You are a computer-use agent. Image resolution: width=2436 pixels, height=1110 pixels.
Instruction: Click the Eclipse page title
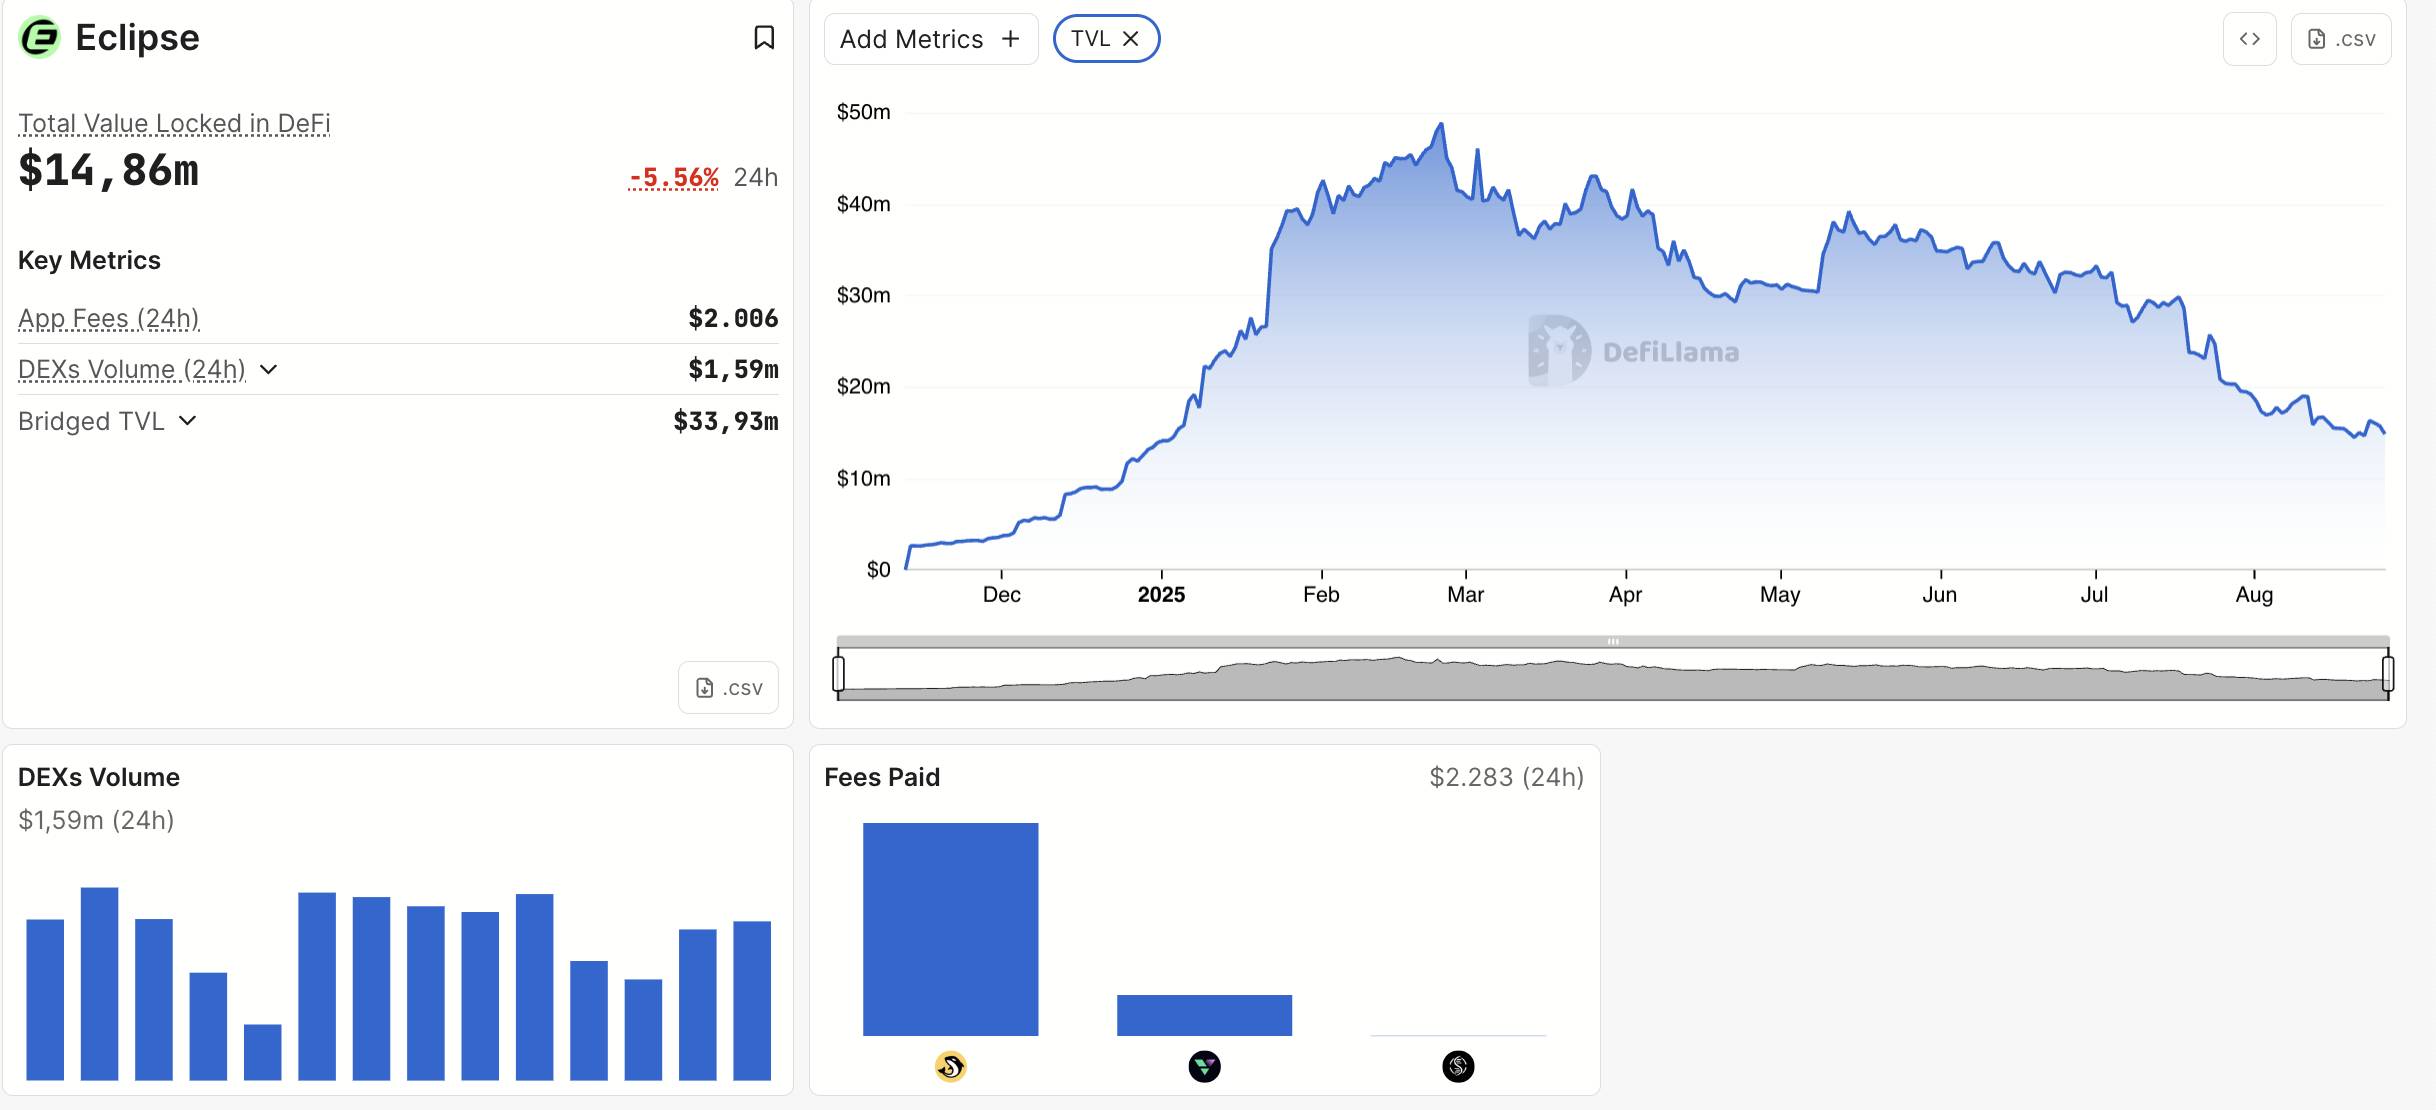point(137,38)
